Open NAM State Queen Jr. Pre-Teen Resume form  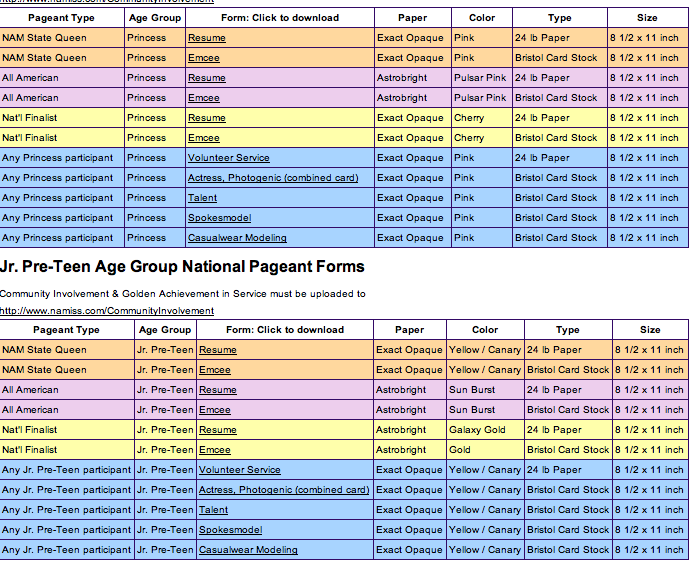pyautogui.click(x=218, y=350)
